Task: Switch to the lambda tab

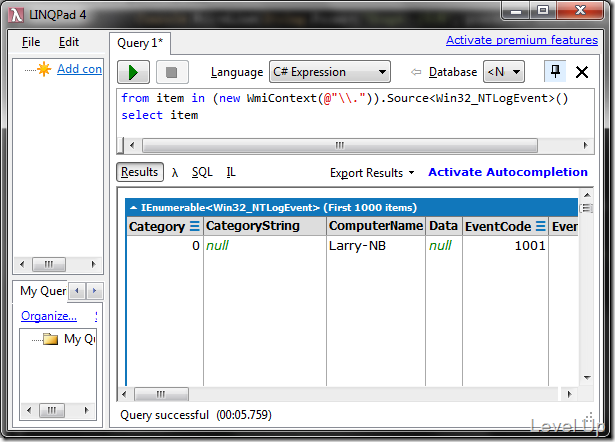Action: tap(175, 173)
